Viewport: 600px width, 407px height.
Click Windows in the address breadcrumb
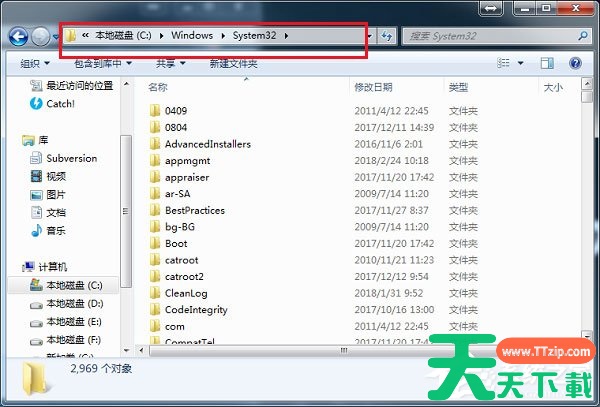tap(192, 36)
